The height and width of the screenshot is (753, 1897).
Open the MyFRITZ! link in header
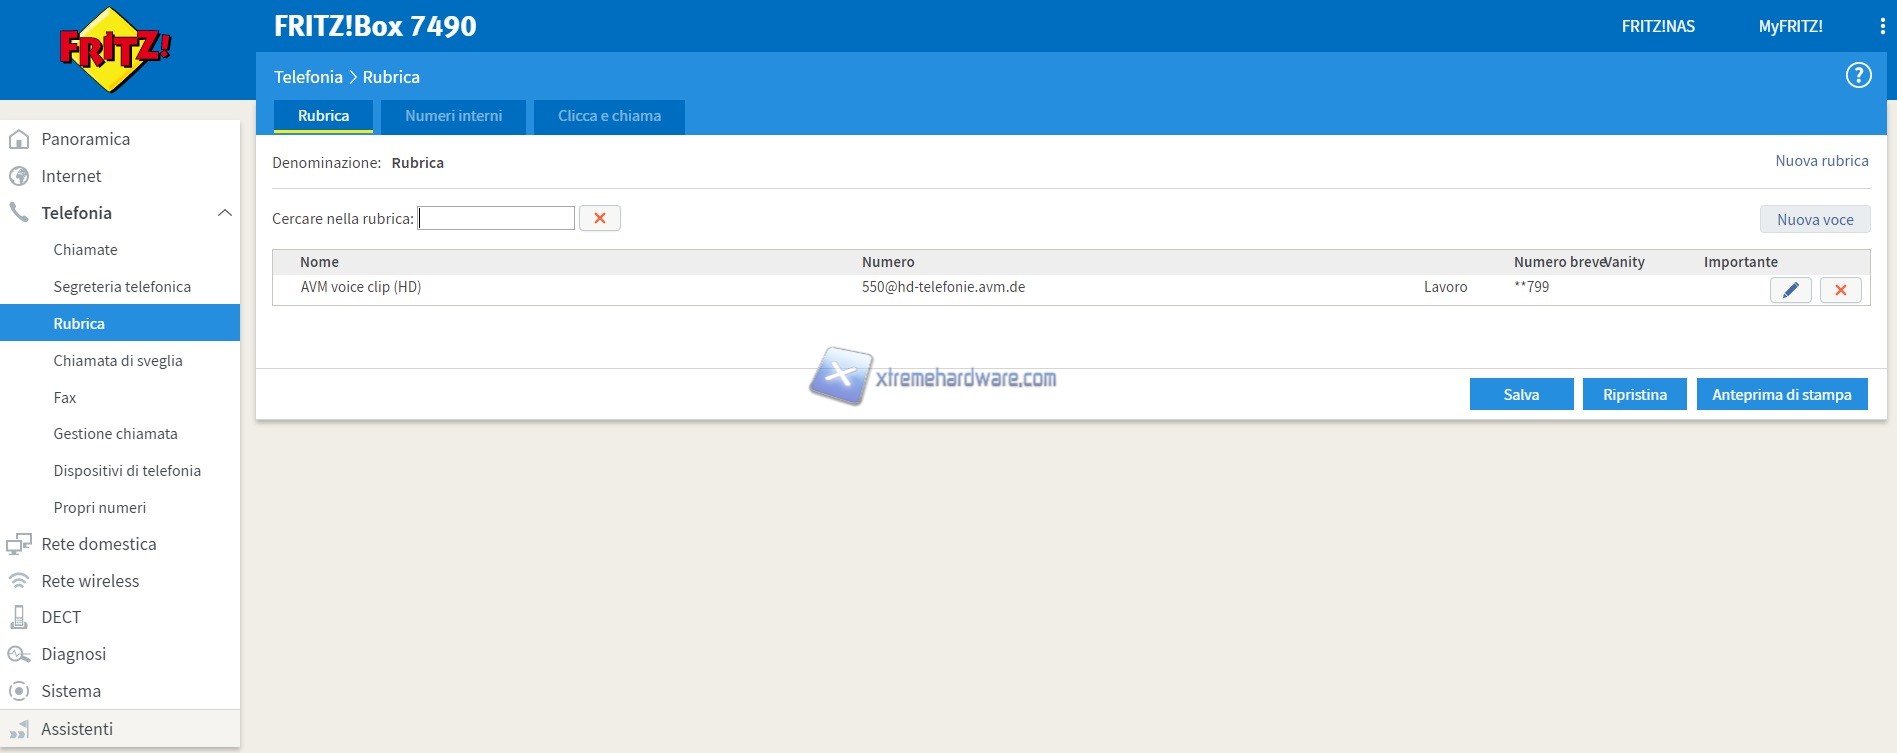[x=1790, y=27]
